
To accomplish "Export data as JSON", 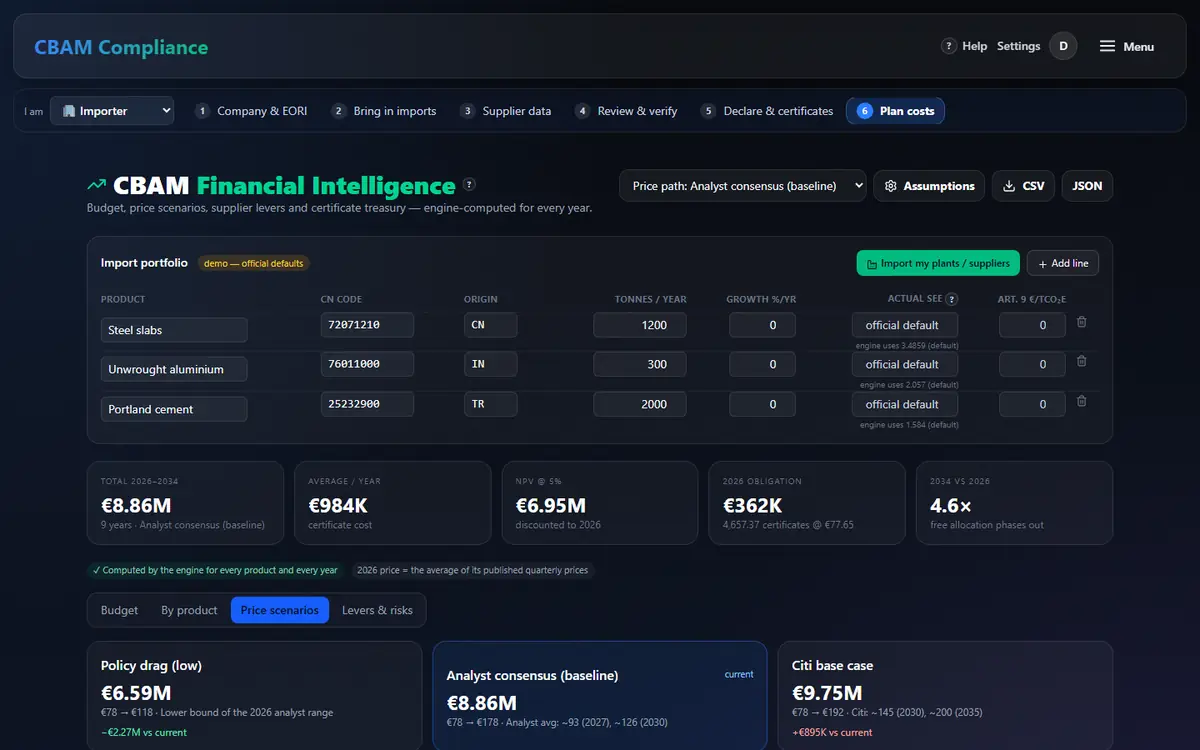I will coord(1087,186).
